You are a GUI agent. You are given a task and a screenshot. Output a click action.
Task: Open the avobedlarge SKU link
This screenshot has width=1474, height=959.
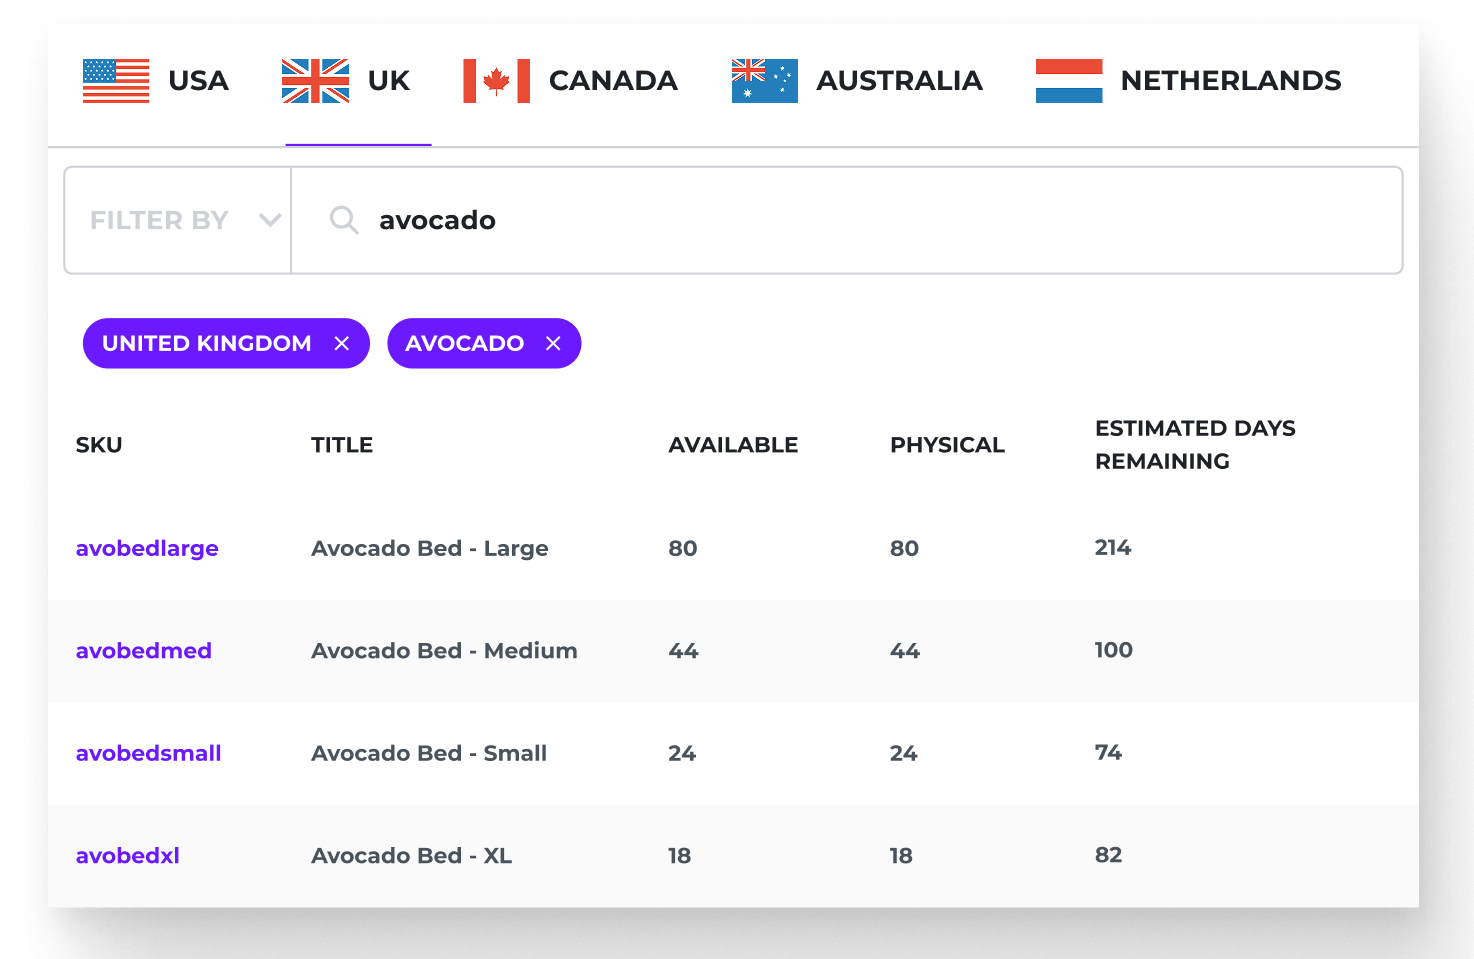point(147,548)
